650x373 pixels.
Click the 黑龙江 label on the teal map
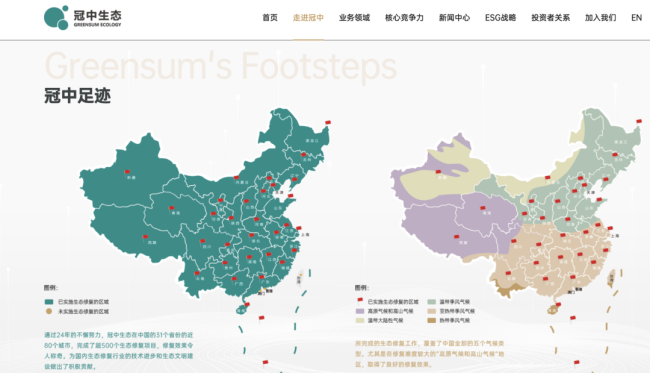(313, 141)
